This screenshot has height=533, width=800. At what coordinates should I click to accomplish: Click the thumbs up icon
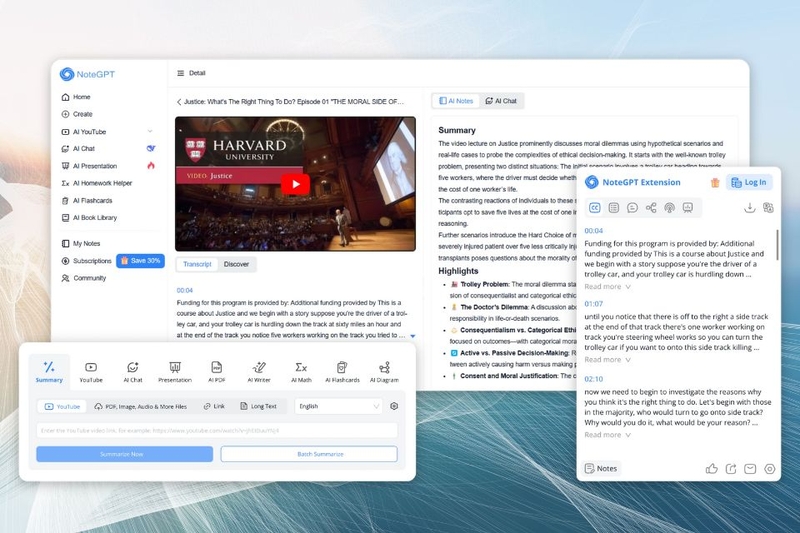point(712,469)
